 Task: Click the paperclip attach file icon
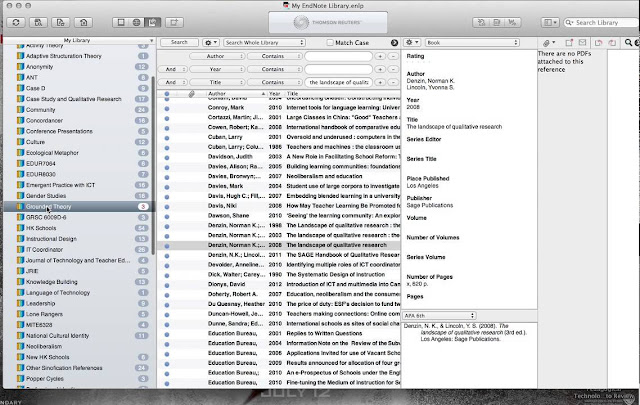(549, 43)
